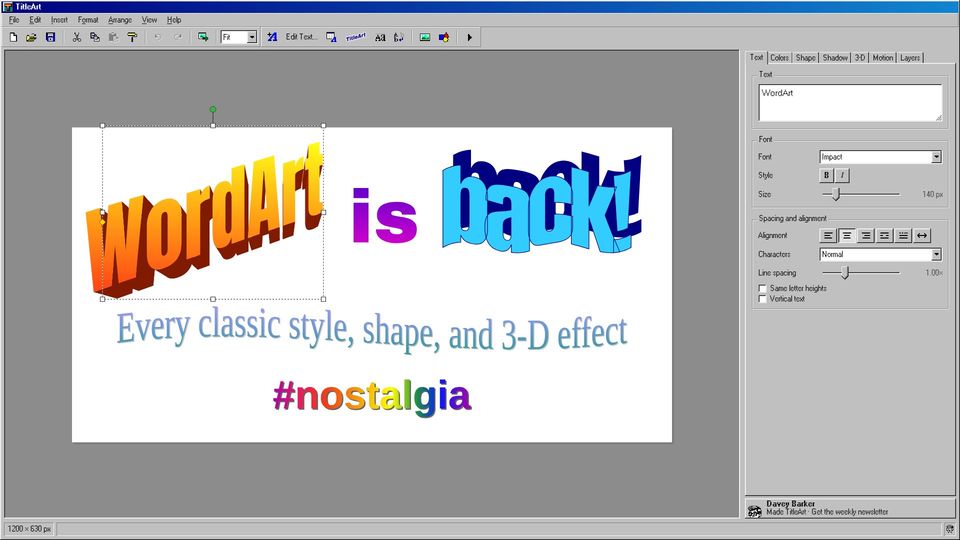Screen dimensions: 960x540
Task: Save the project with the floppy icon
Action: pos(51,37)
